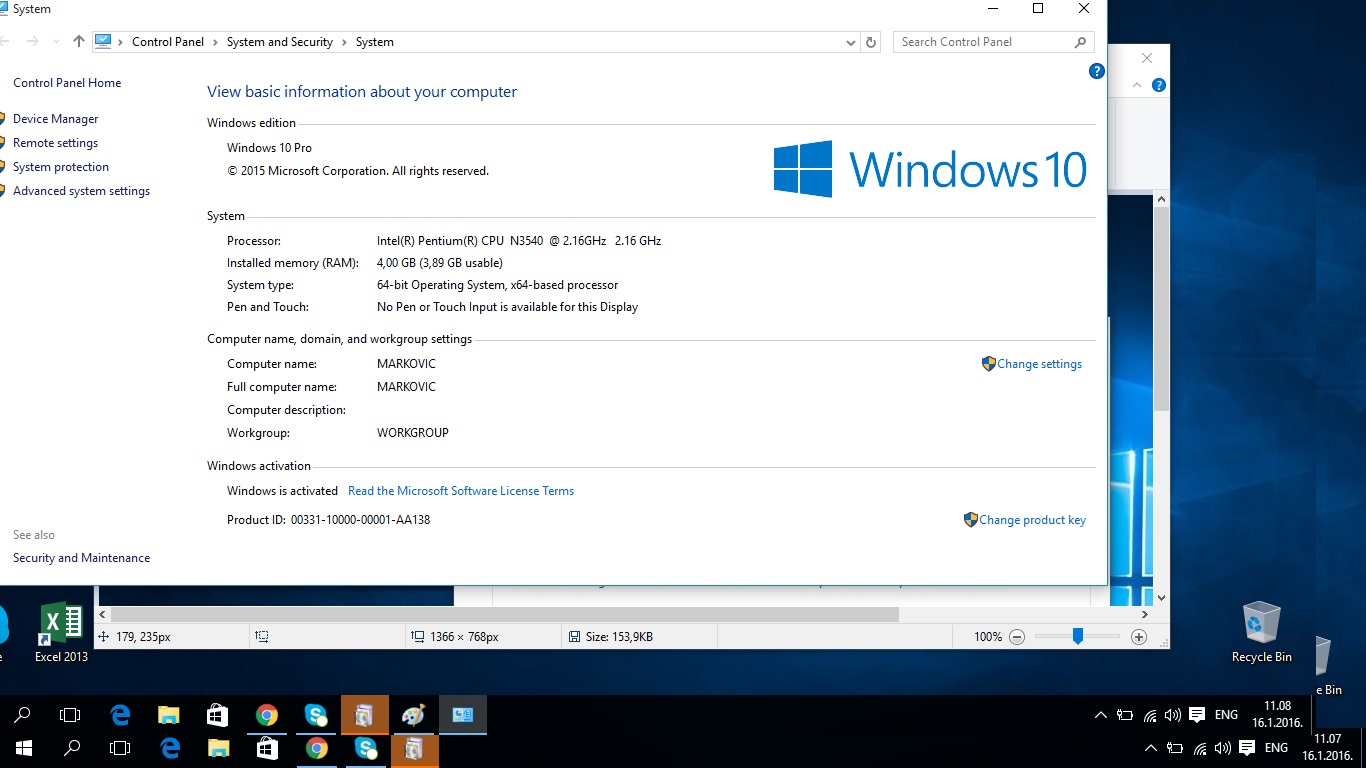The width and height of the screenshot is (1366, 768).
Task: Open help in the System window
Action: 1096,71
